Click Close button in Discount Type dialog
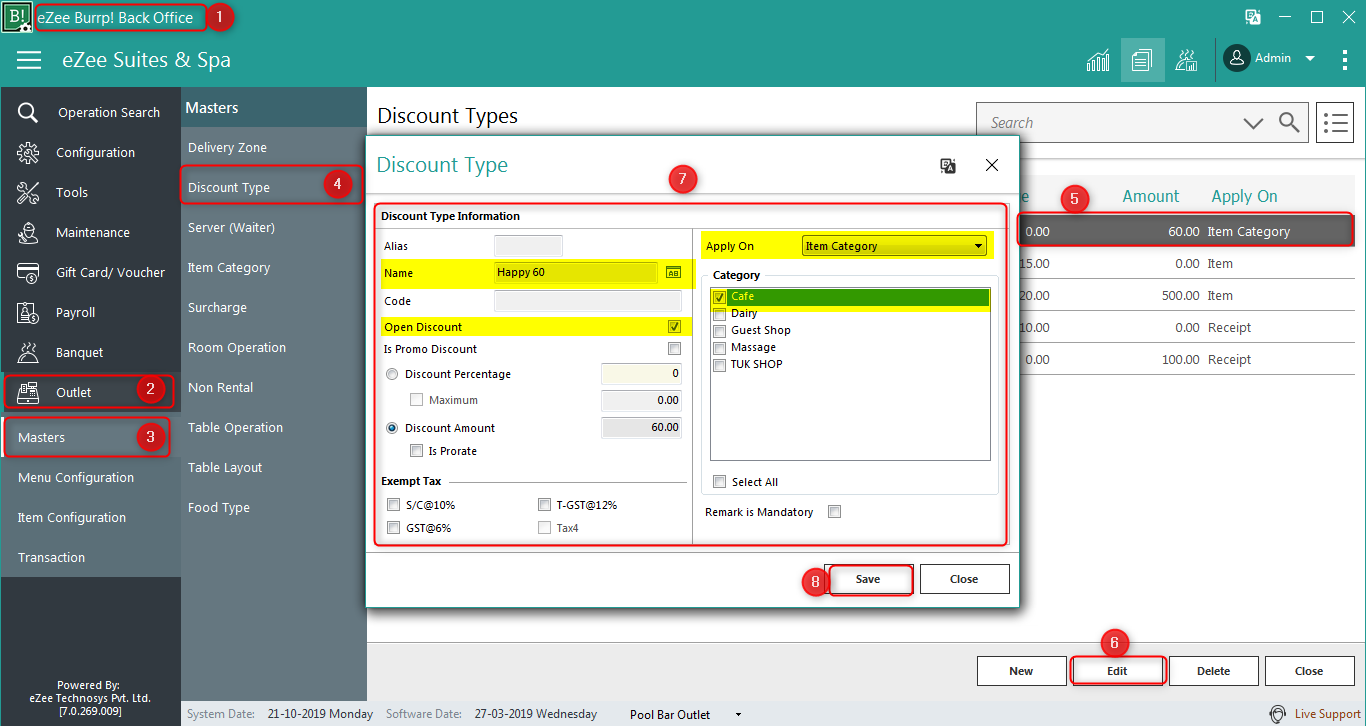The image size is (1366, 726). tap(964, 579)
